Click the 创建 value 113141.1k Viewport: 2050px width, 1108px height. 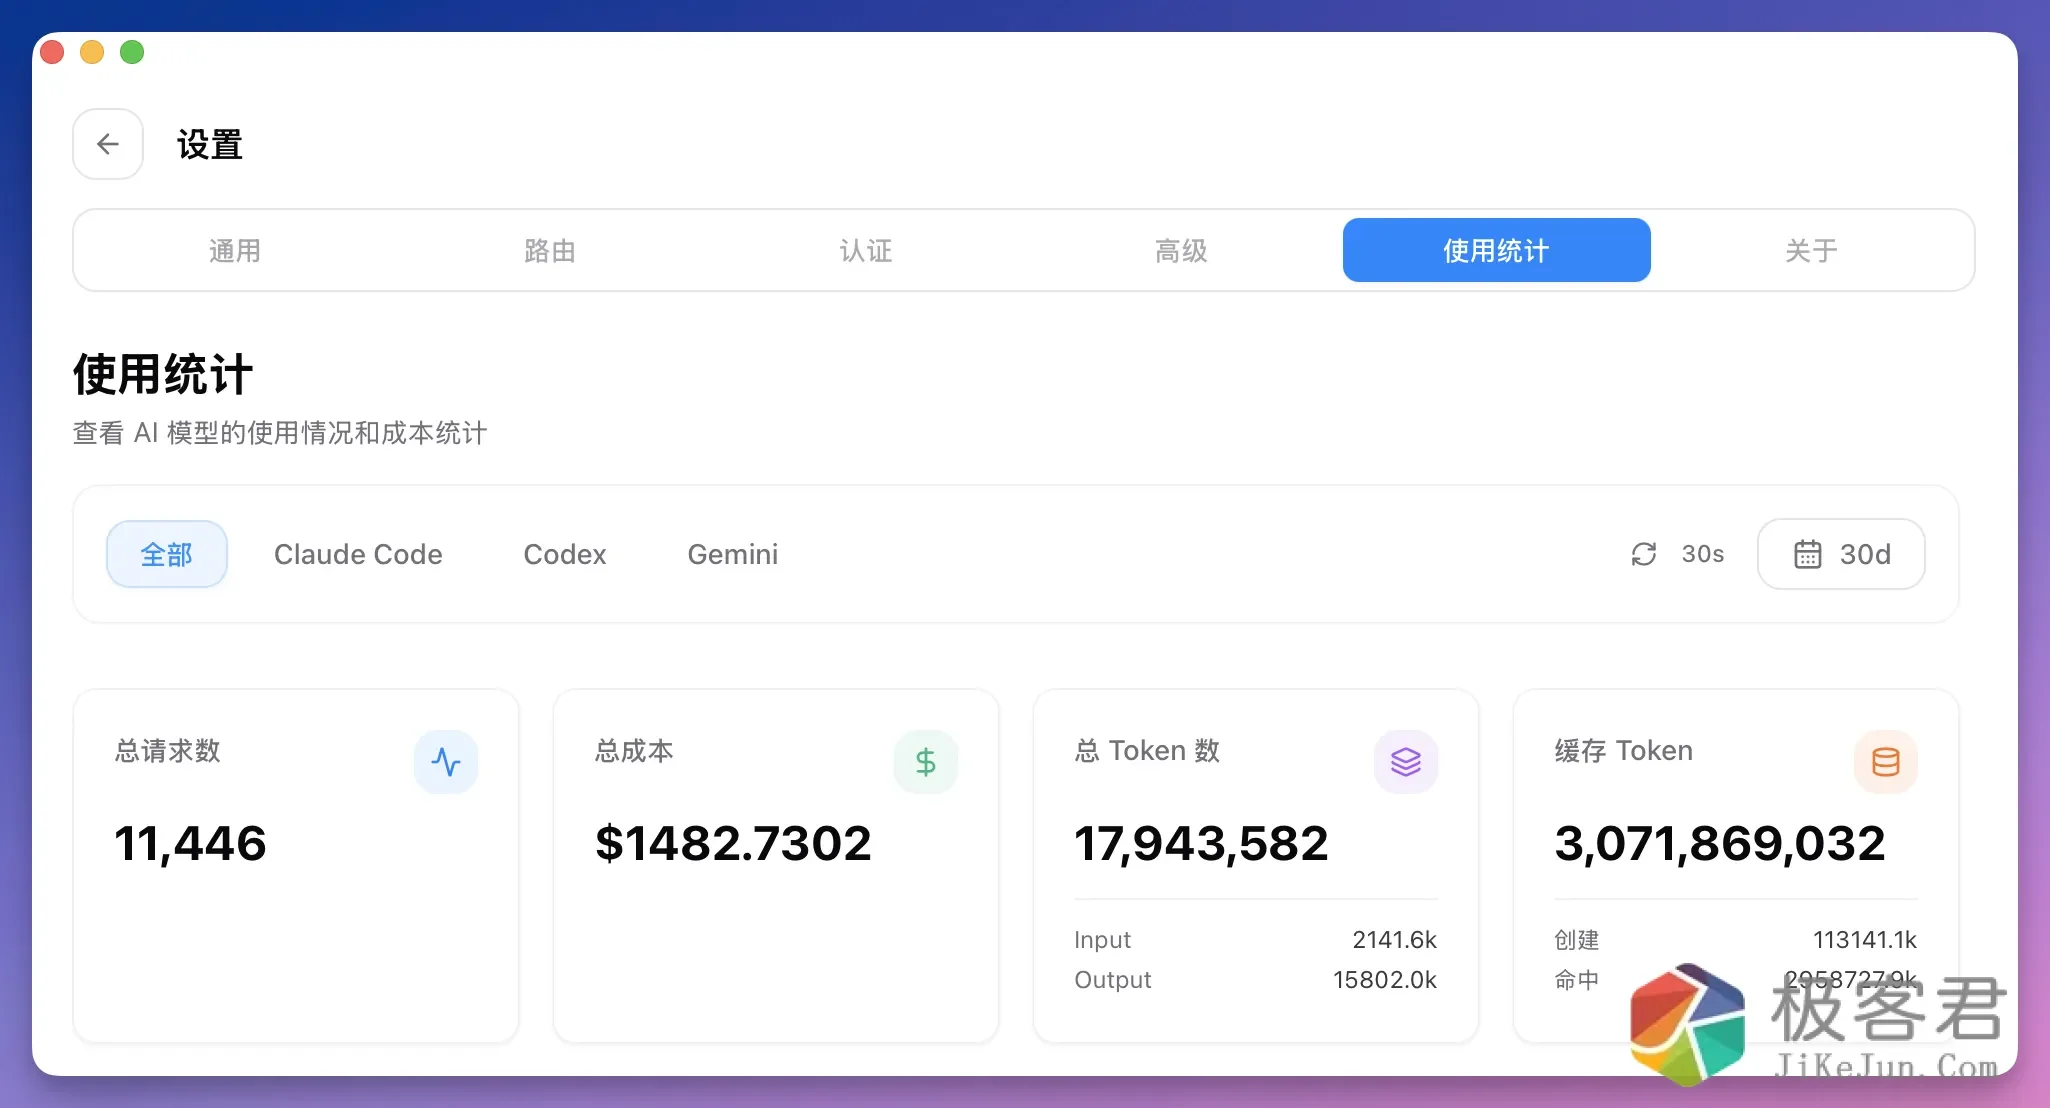pos(1864,940)
